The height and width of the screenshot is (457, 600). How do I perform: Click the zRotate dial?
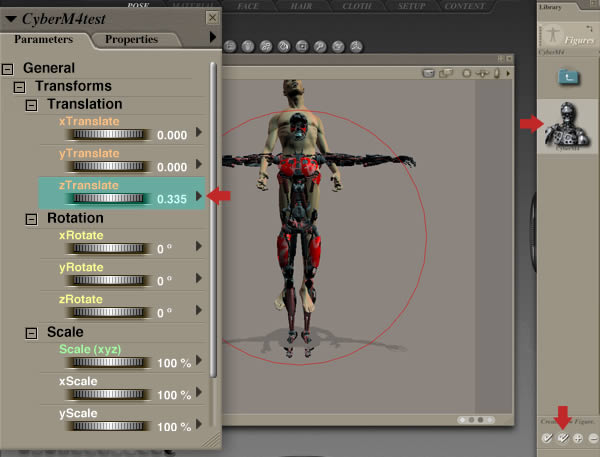pyautogui.click(x=108, y=312)
